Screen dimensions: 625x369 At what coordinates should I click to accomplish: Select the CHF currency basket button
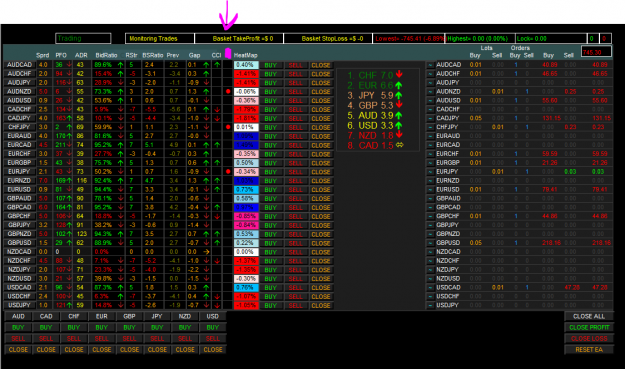pyautogui.click(x=74, y=316)
